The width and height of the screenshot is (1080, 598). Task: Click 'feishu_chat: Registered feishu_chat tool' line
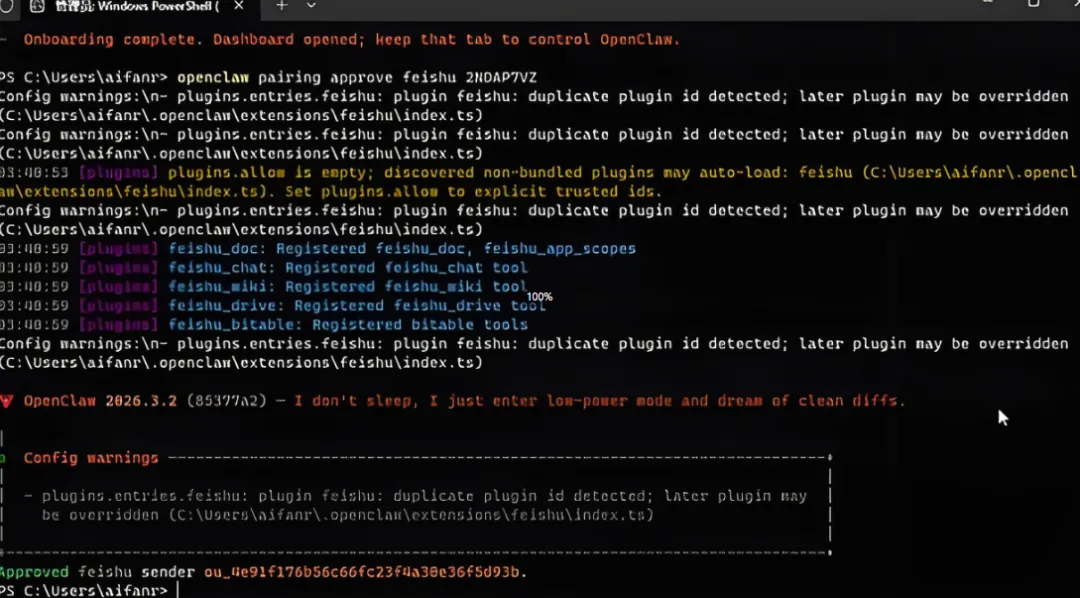pos(348,267)
